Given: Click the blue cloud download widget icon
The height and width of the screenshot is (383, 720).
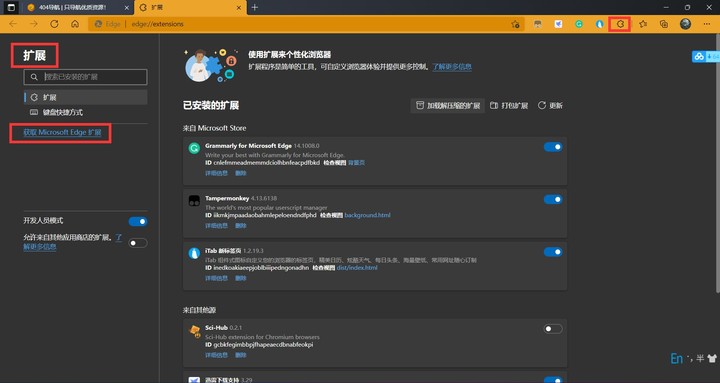Looking at the screenshot, I should point(699,56).
